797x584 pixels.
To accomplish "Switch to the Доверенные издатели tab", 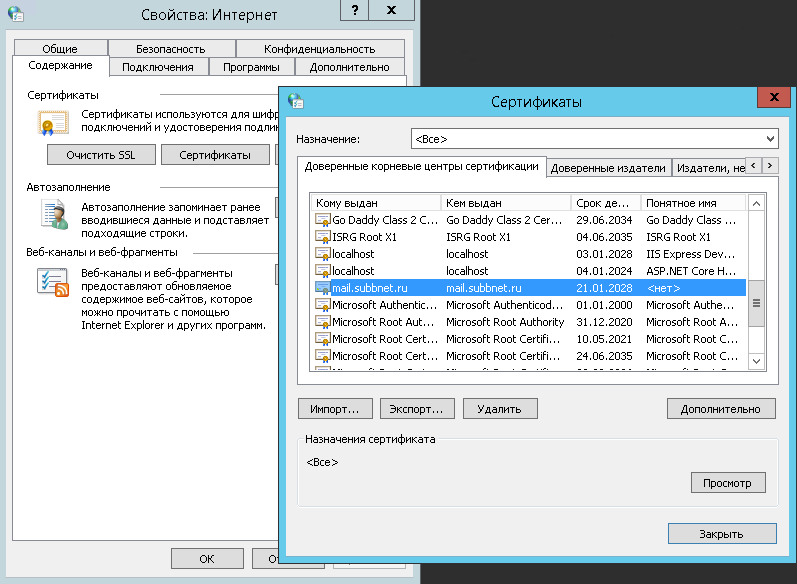I will point(608,168).
